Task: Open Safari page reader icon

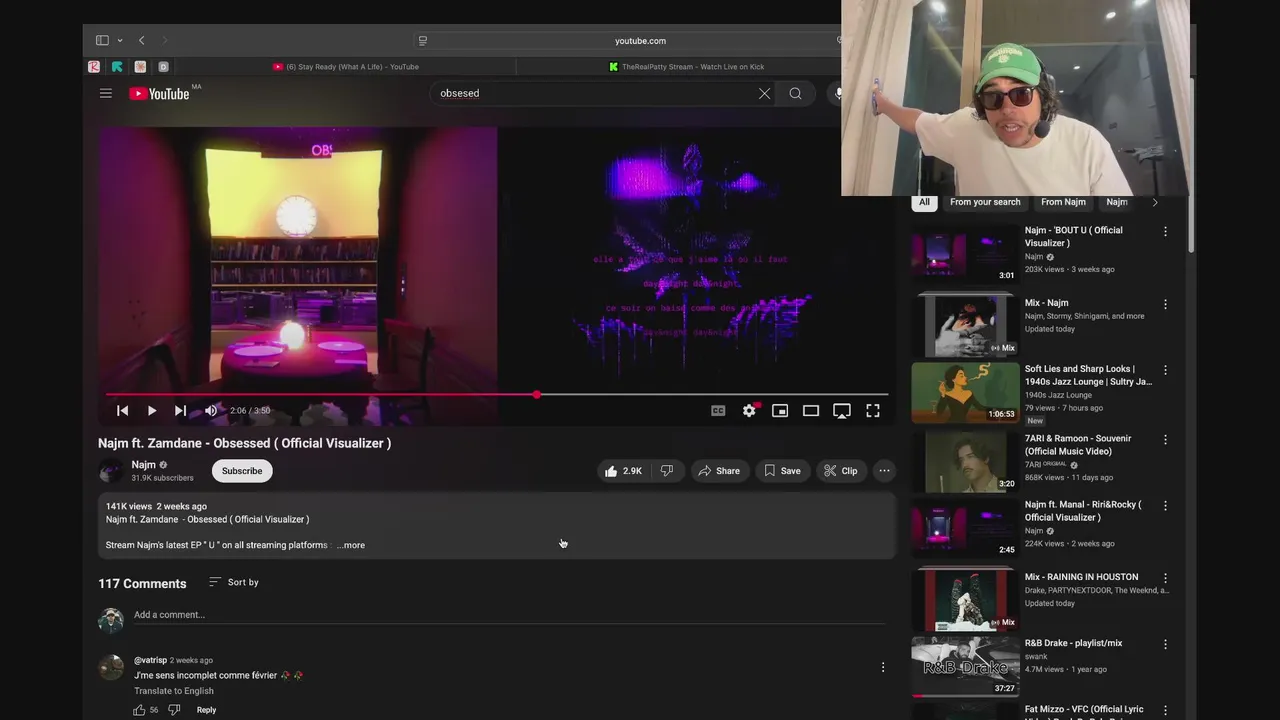Action: click(x=423, y=41)
